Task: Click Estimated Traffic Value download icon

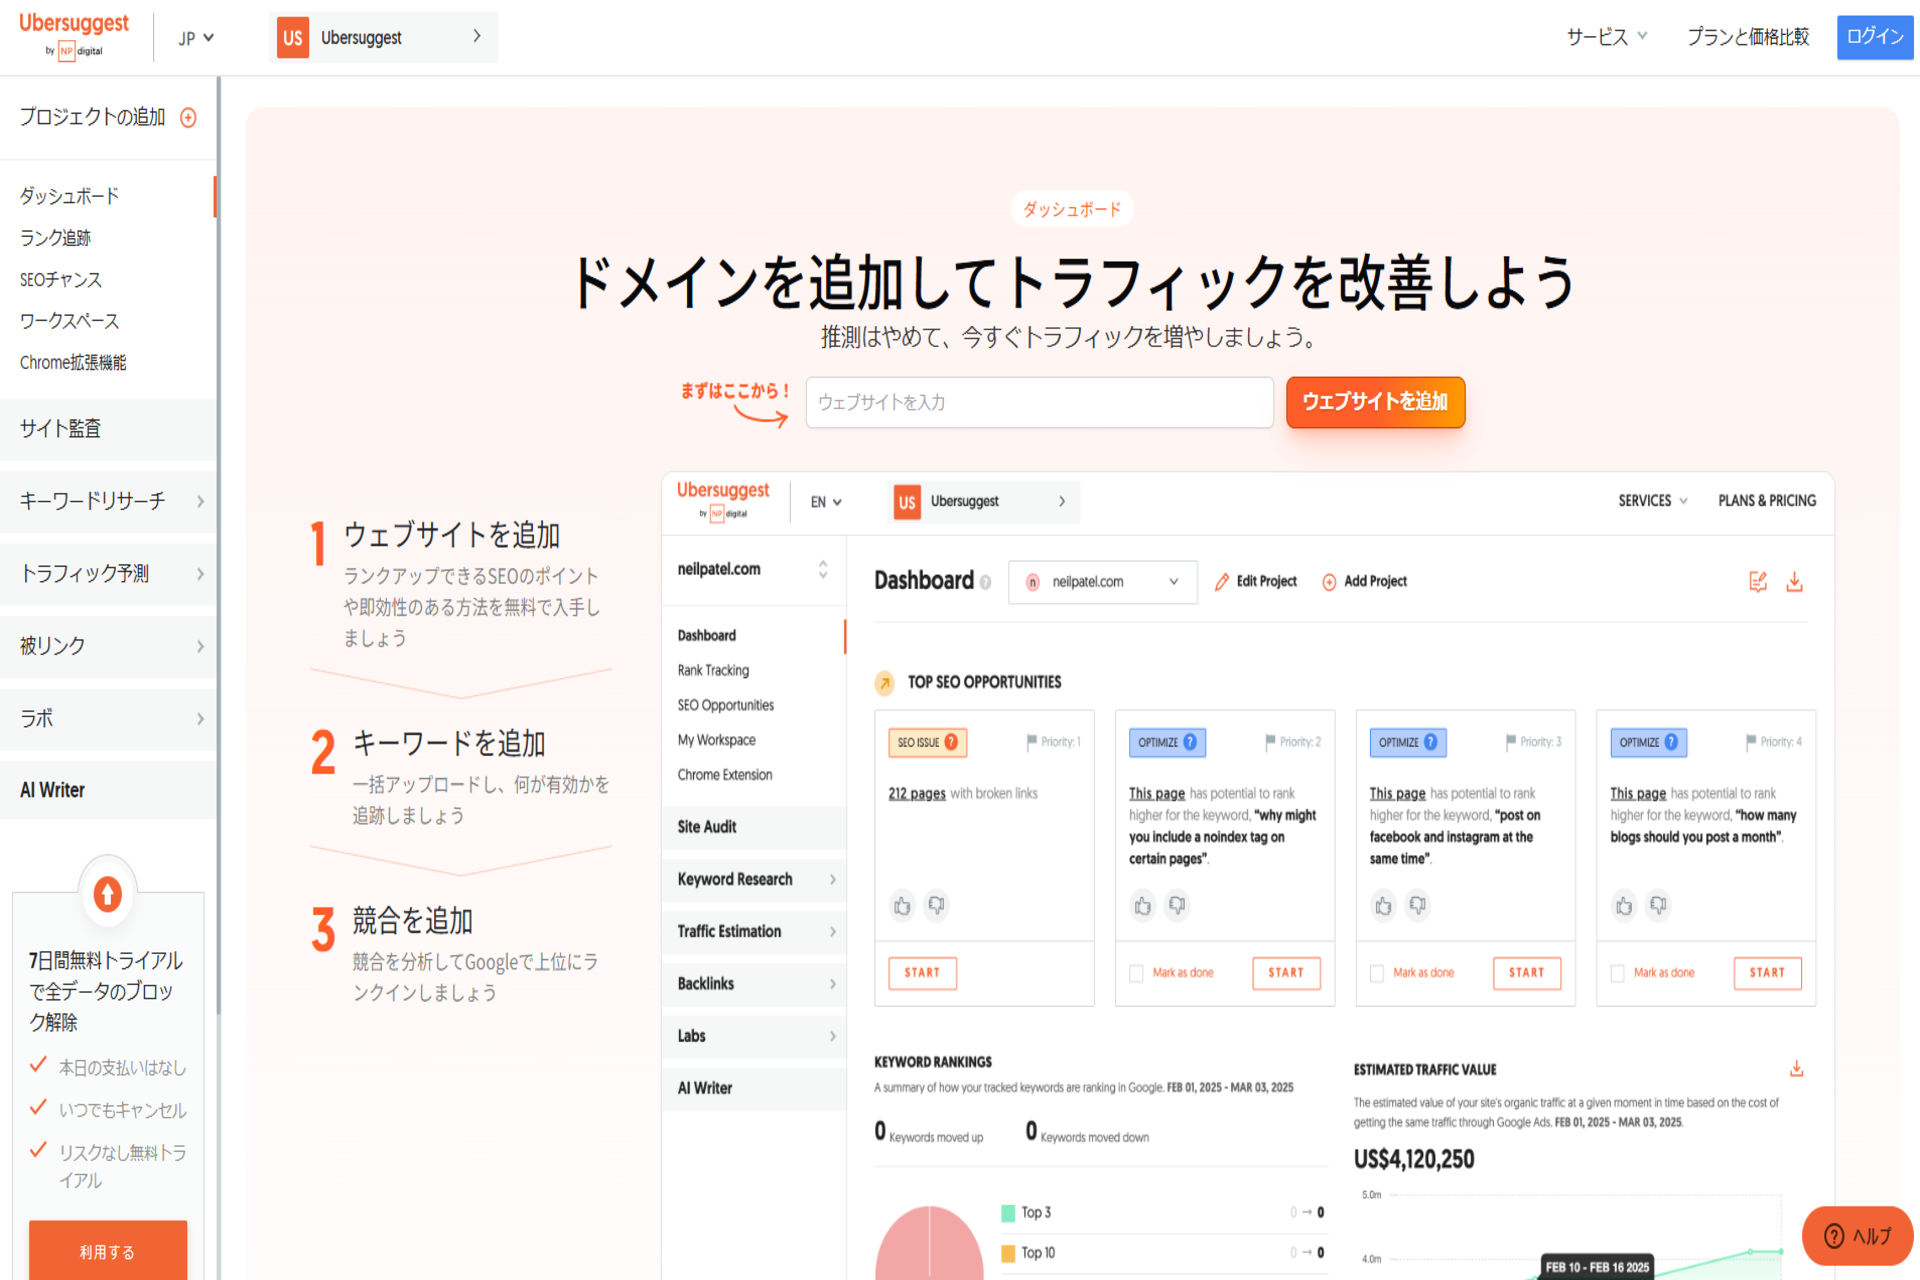Action: coord(1796,1069)
